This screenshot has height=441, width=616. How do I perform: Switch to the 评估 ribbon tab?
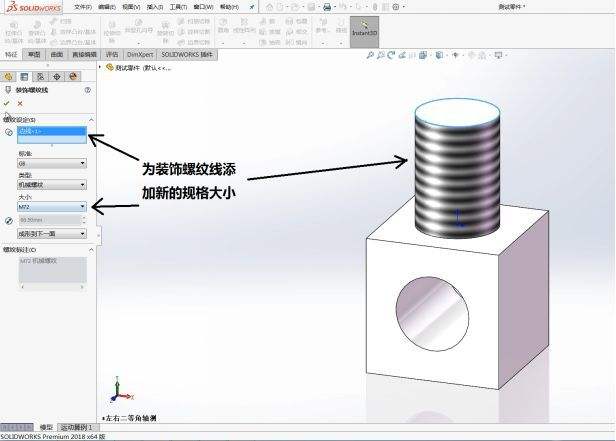coord(112,55)
